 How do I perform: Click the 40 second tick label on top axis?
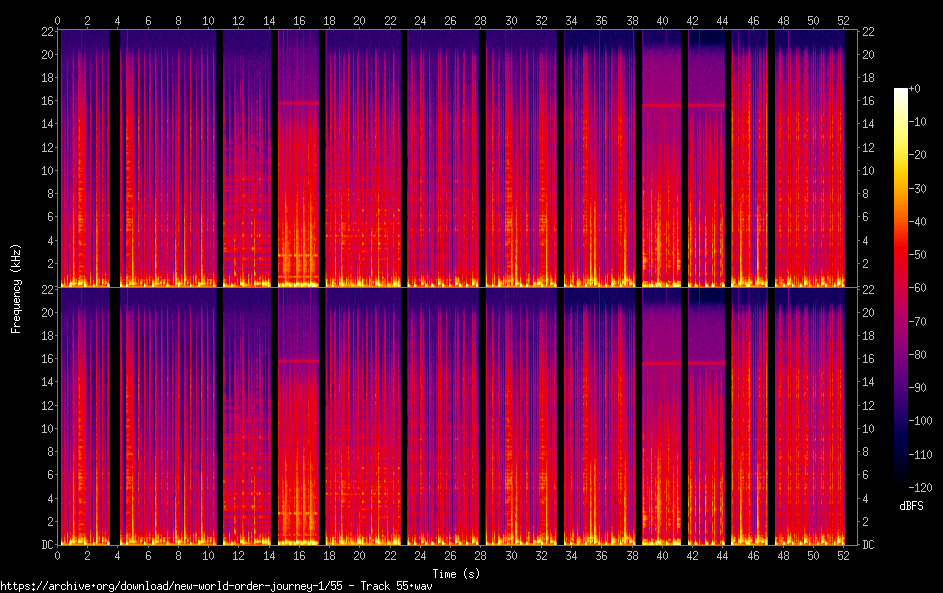point(662,20)
